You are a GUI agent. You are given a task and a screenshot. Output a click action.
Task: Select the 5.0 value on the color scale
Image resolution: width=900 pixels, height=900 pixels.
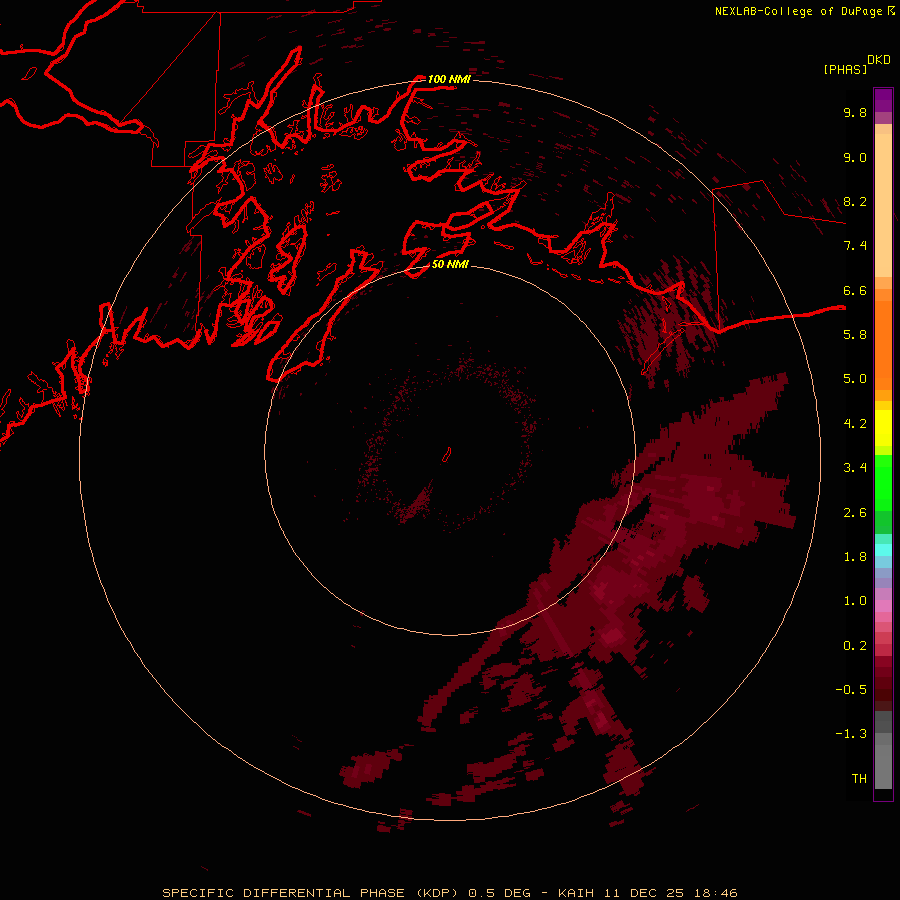point(855,379)
